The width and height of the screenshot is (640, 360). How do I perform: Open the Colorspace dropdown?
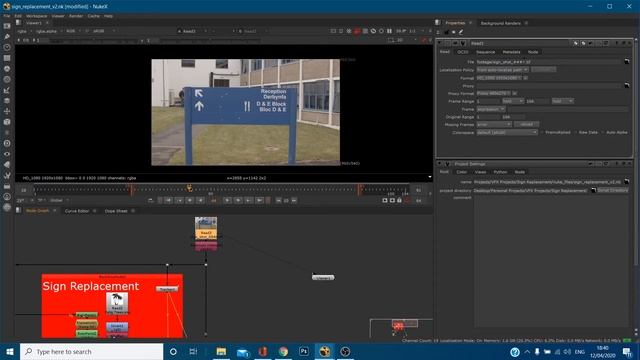[x=507, y=132]
